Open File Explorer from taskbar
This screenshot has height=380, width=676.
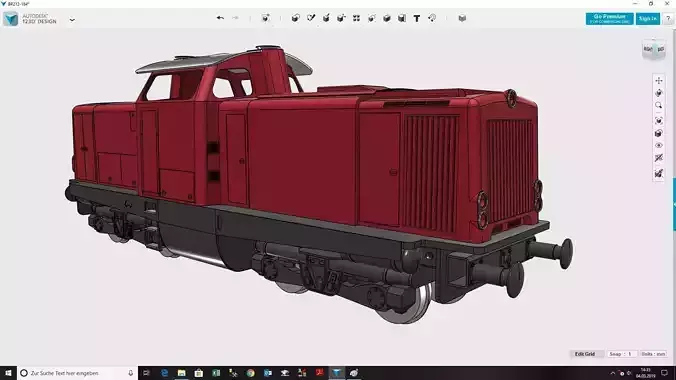point(182,373)
